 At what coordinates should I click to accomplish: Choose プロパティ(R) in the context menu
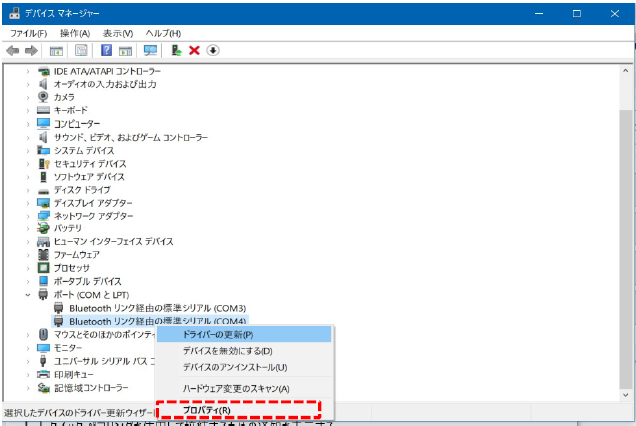[244, 410]
